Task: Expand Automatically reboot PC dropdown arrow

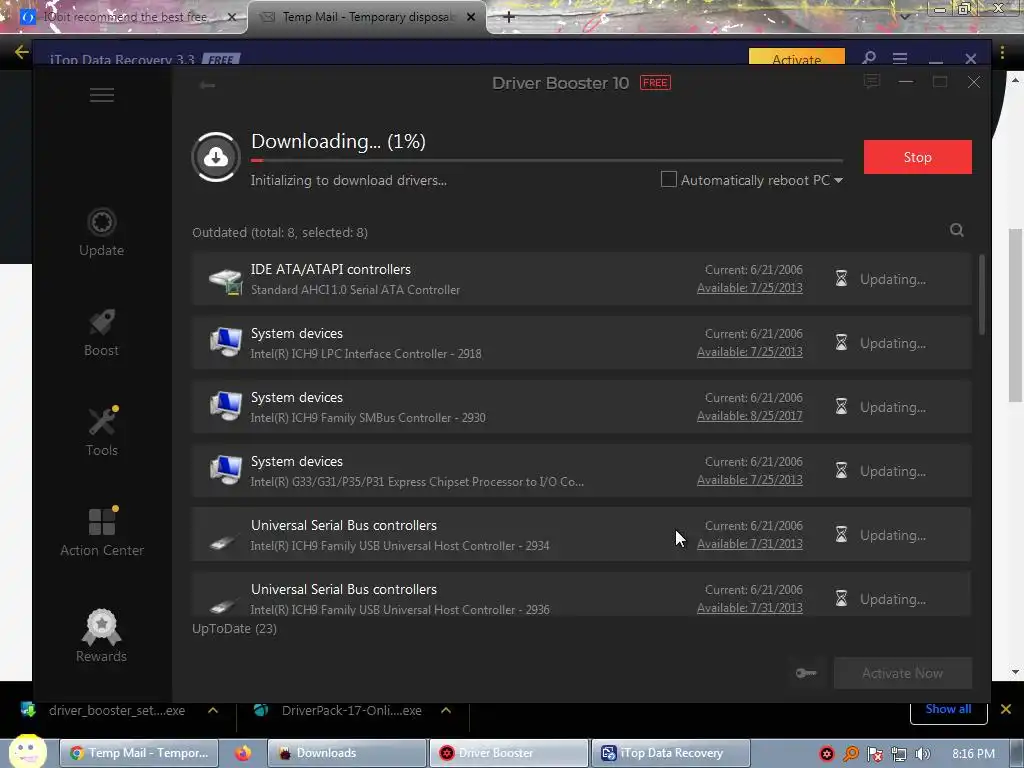Action: click(839, 180)
